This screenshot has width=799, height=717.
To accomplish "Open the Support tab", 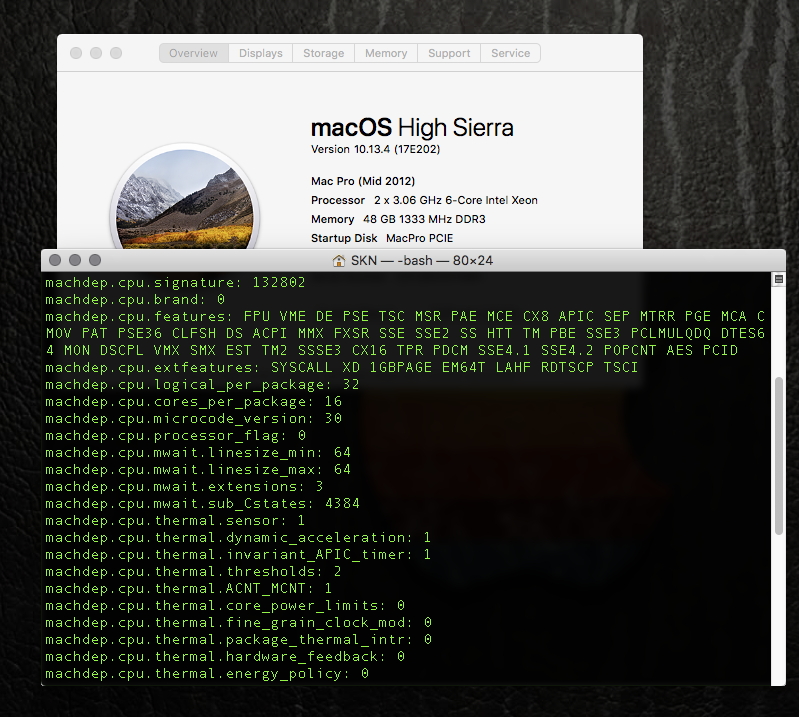I will [x=449, y=53].
